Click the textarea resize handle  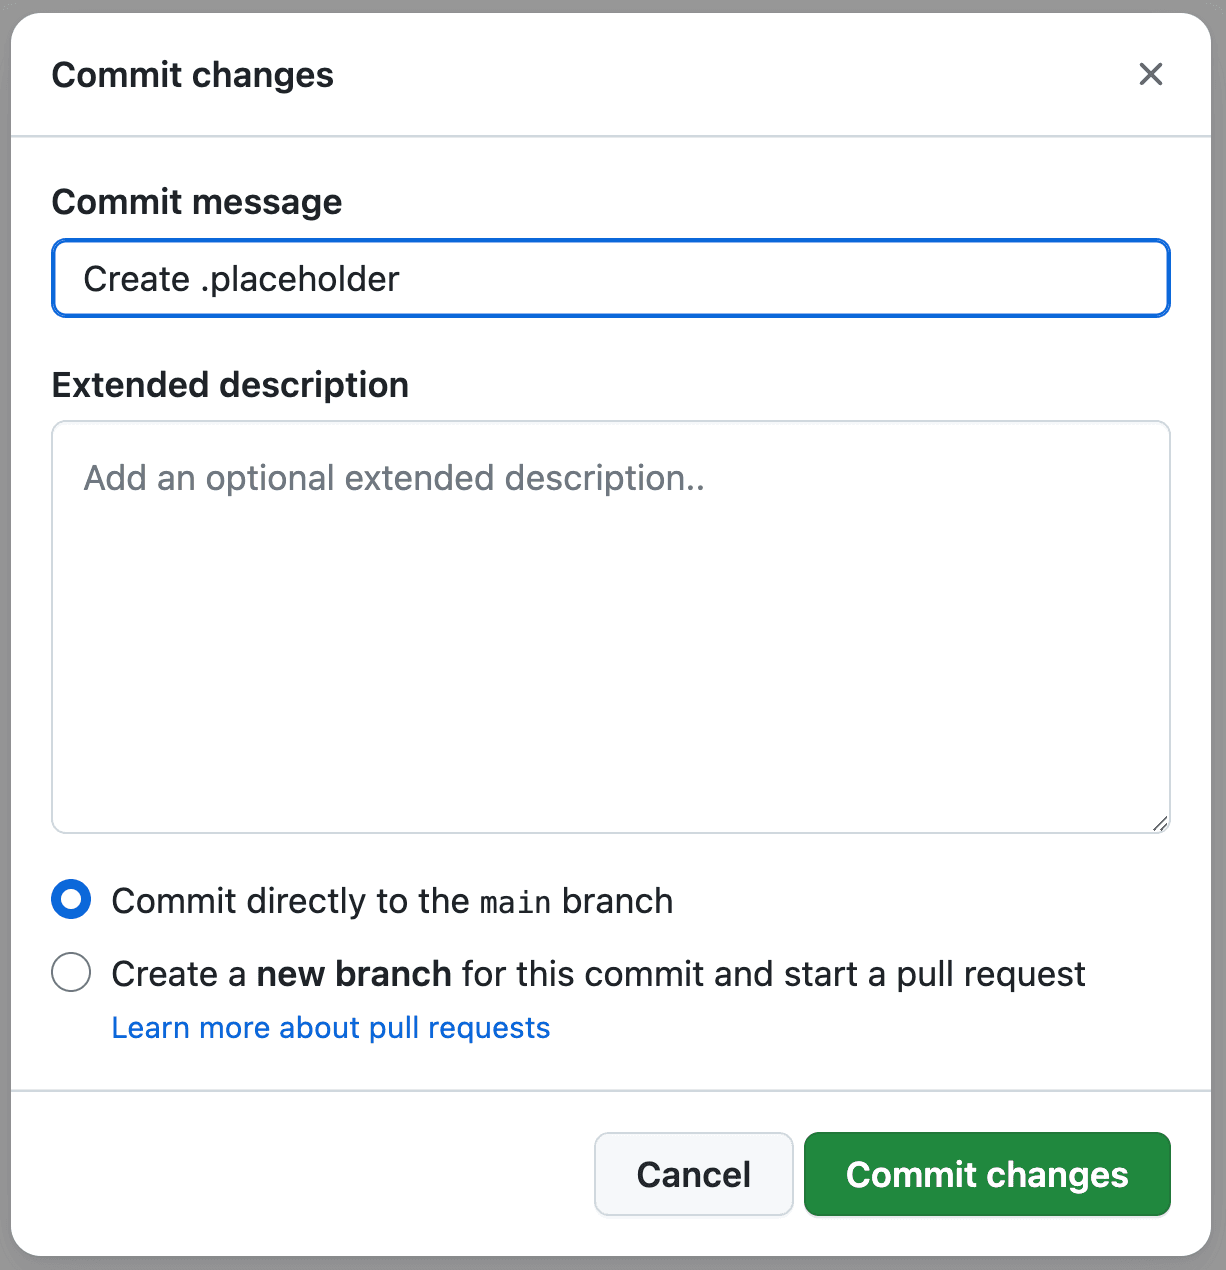[1161, 823]
